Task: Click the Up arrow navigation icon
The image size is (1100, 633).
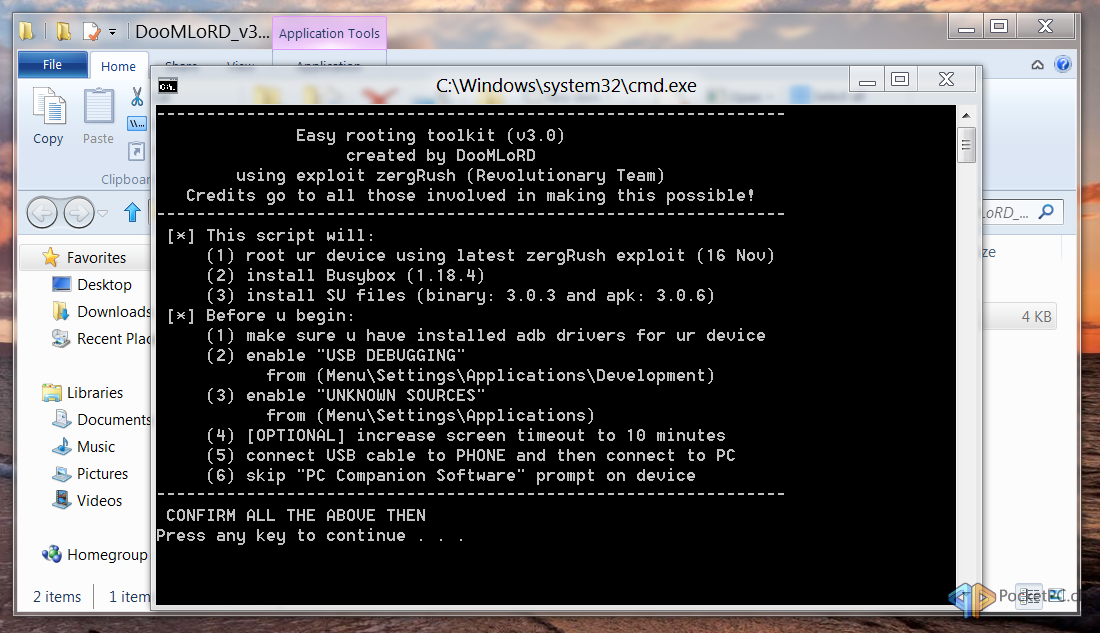Action: [132, 212]
